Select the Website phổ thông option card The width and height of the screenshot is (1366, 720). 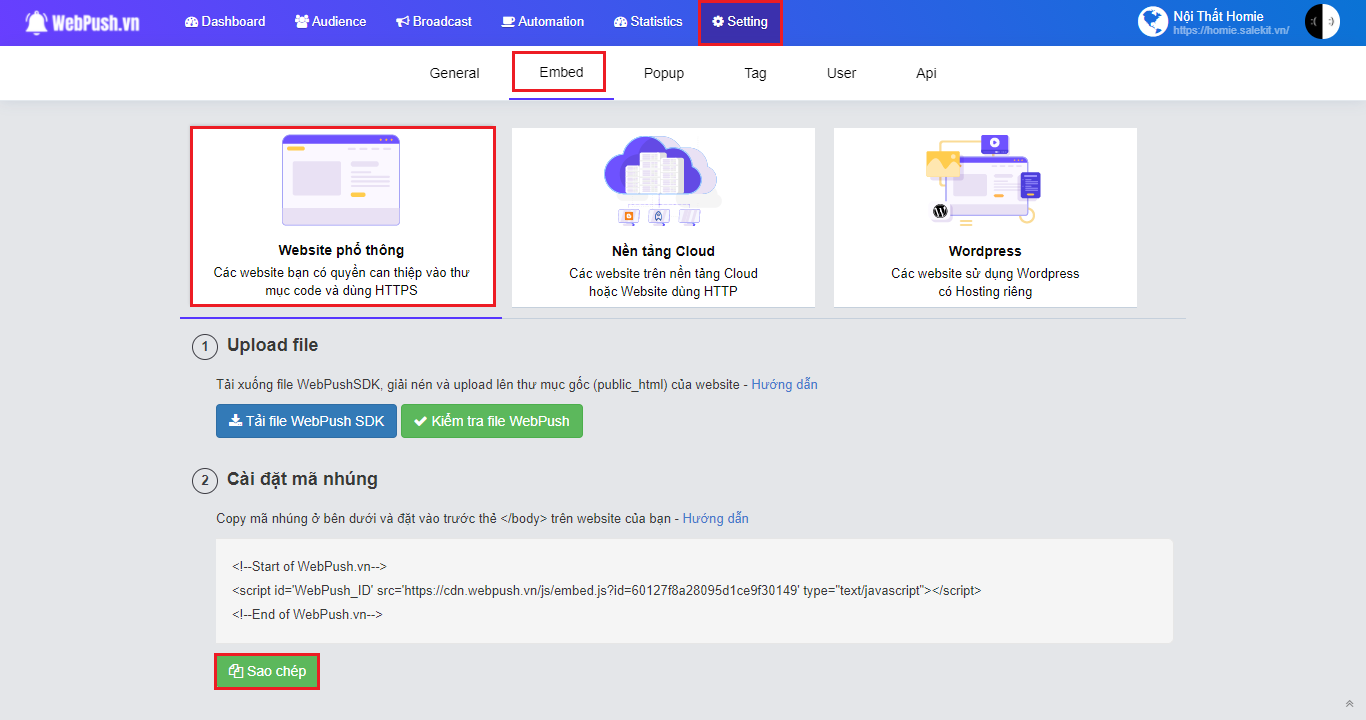pos(342,216)
